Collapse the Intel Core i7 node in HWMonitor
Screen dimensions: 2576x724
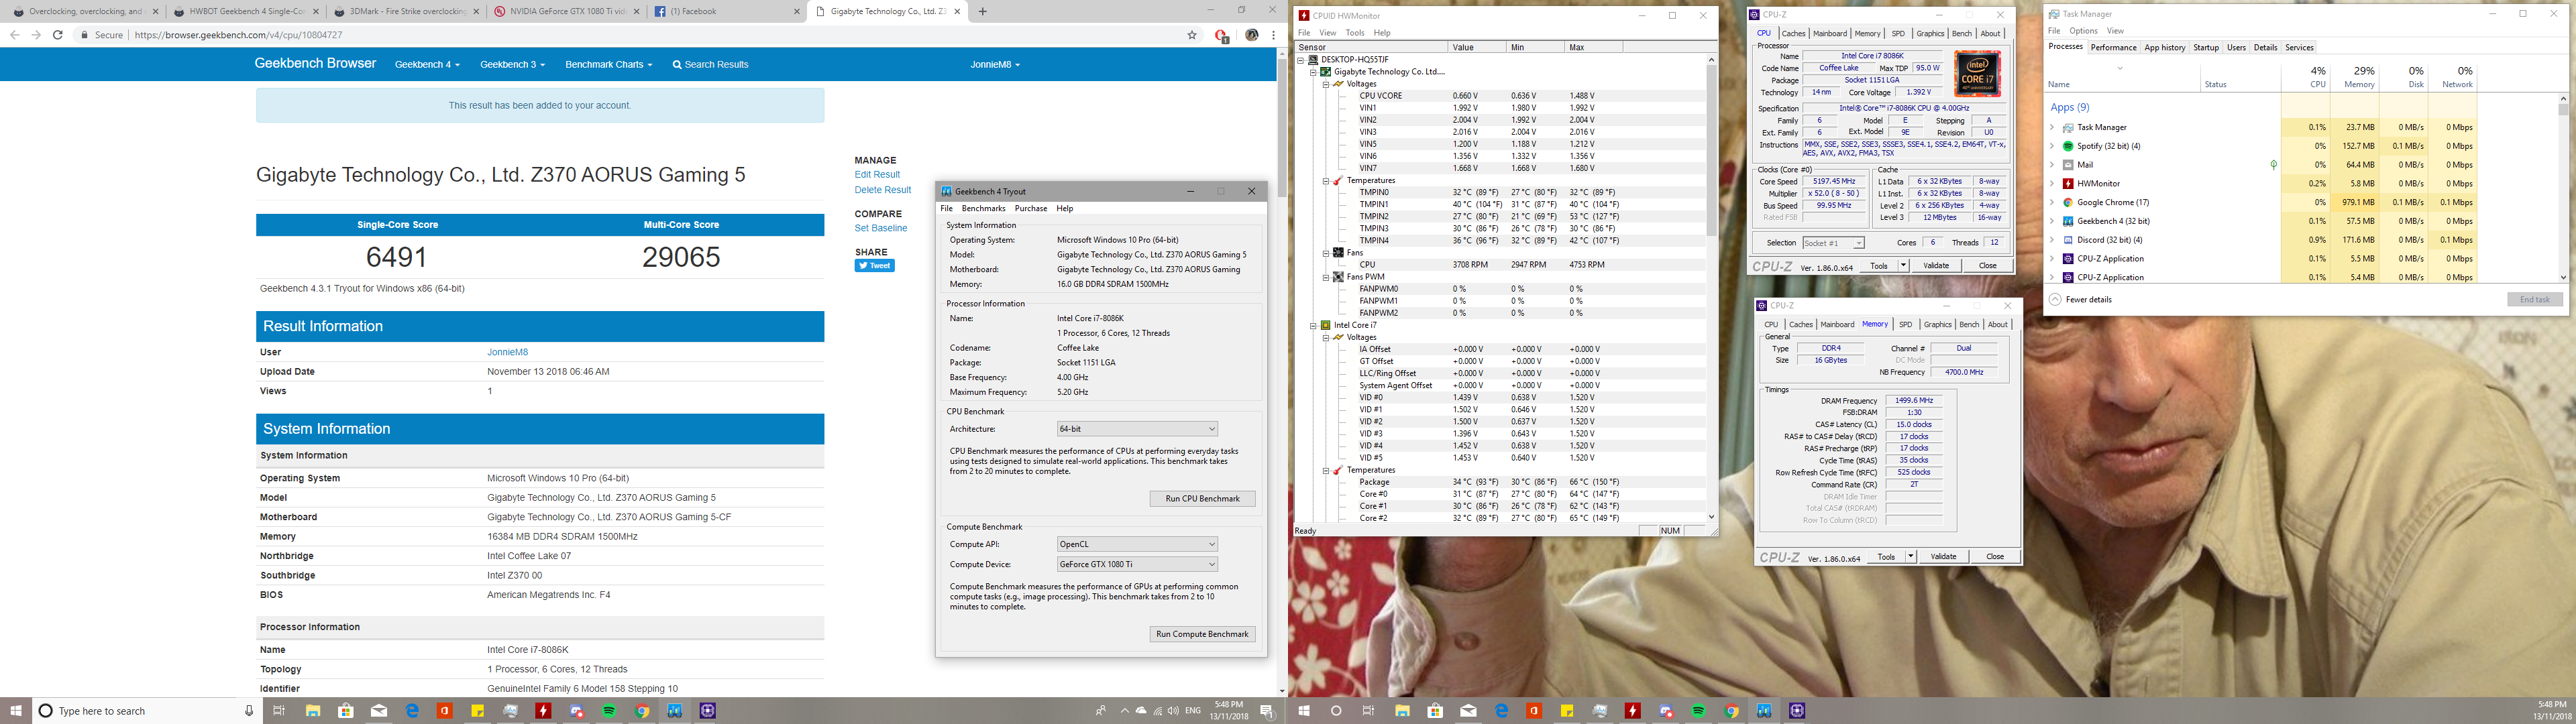[1315, 325]
